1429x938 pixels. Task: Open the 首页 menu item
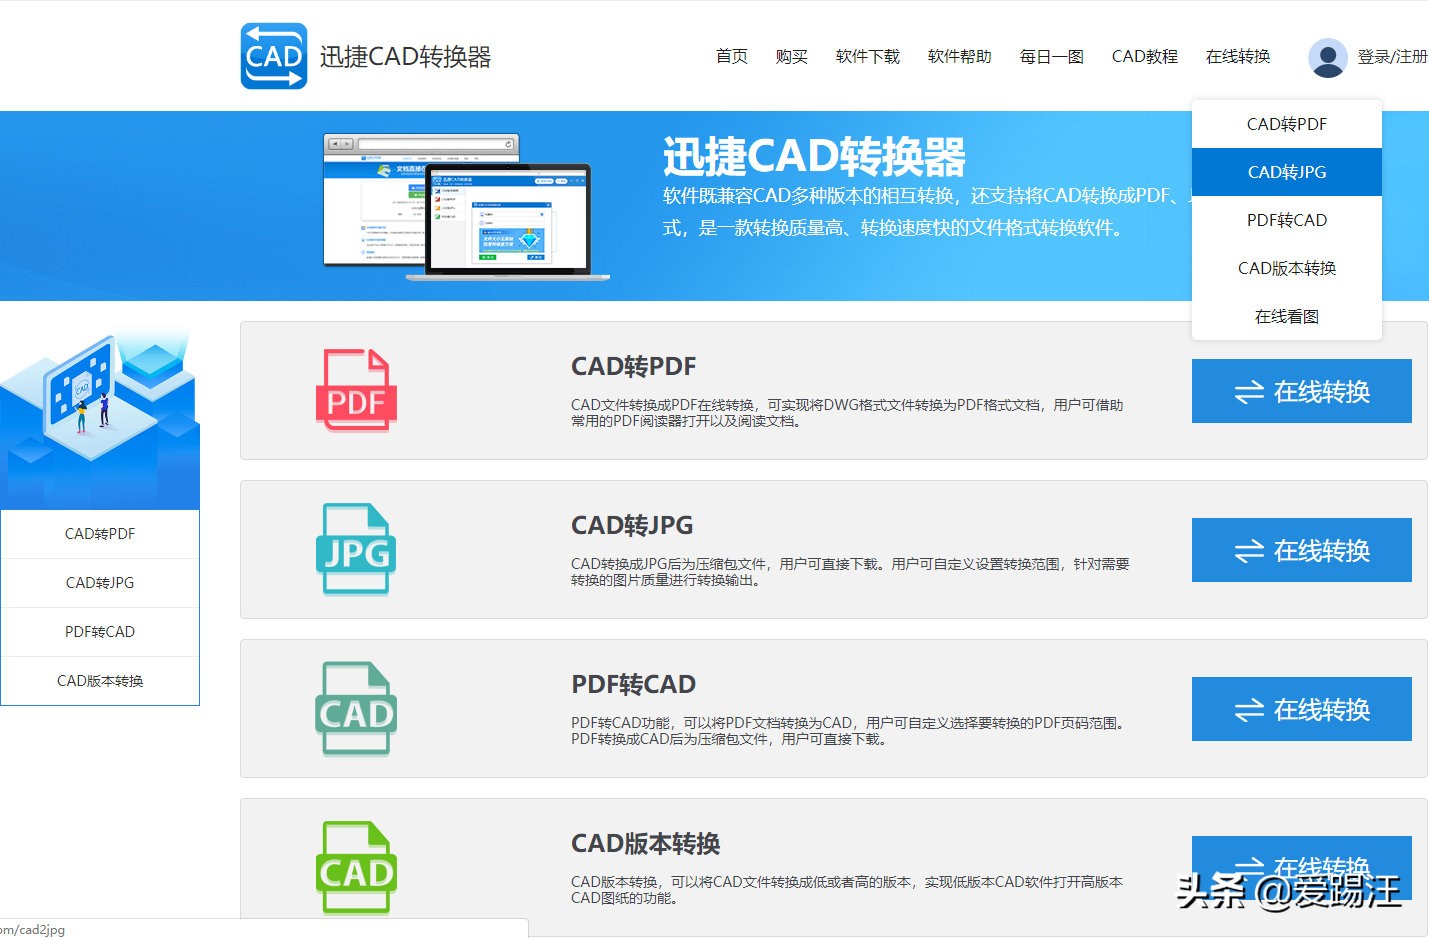click(x=731, y=57)
